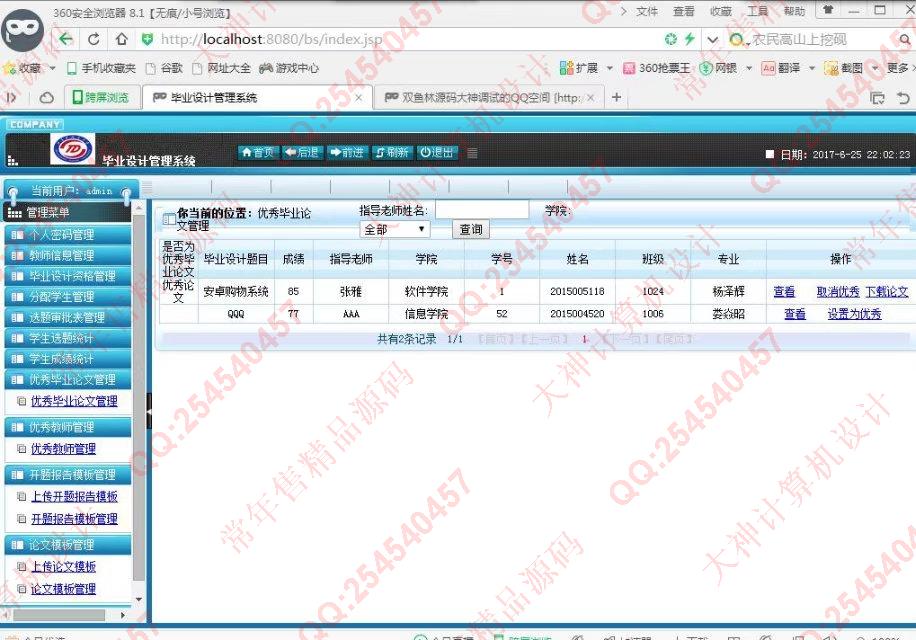Click the tab list windows icon
The height and width of the screenshot is (640, 916).
(x=877, y=98)
